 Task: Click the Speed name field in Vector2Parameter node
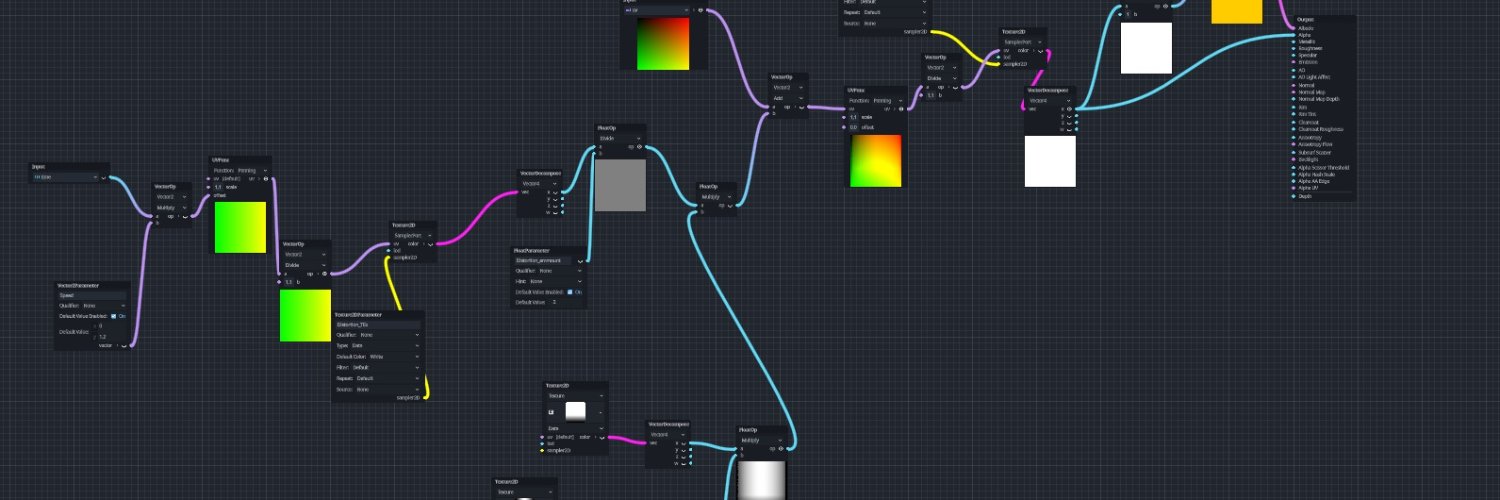pos(93,296)
